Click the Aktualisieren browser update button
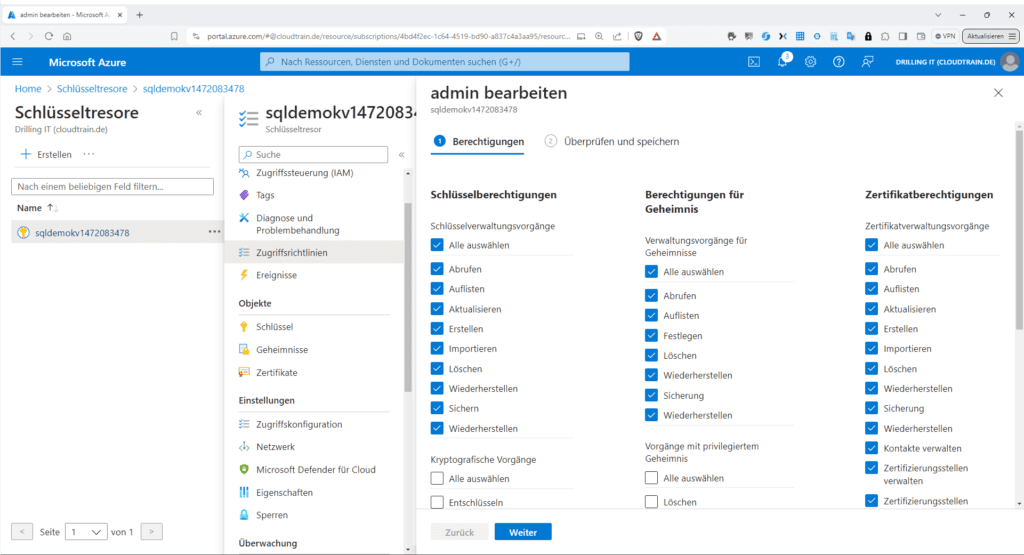Image resolution: width=1024 pixels, height=555 pixels. point(991,37)
